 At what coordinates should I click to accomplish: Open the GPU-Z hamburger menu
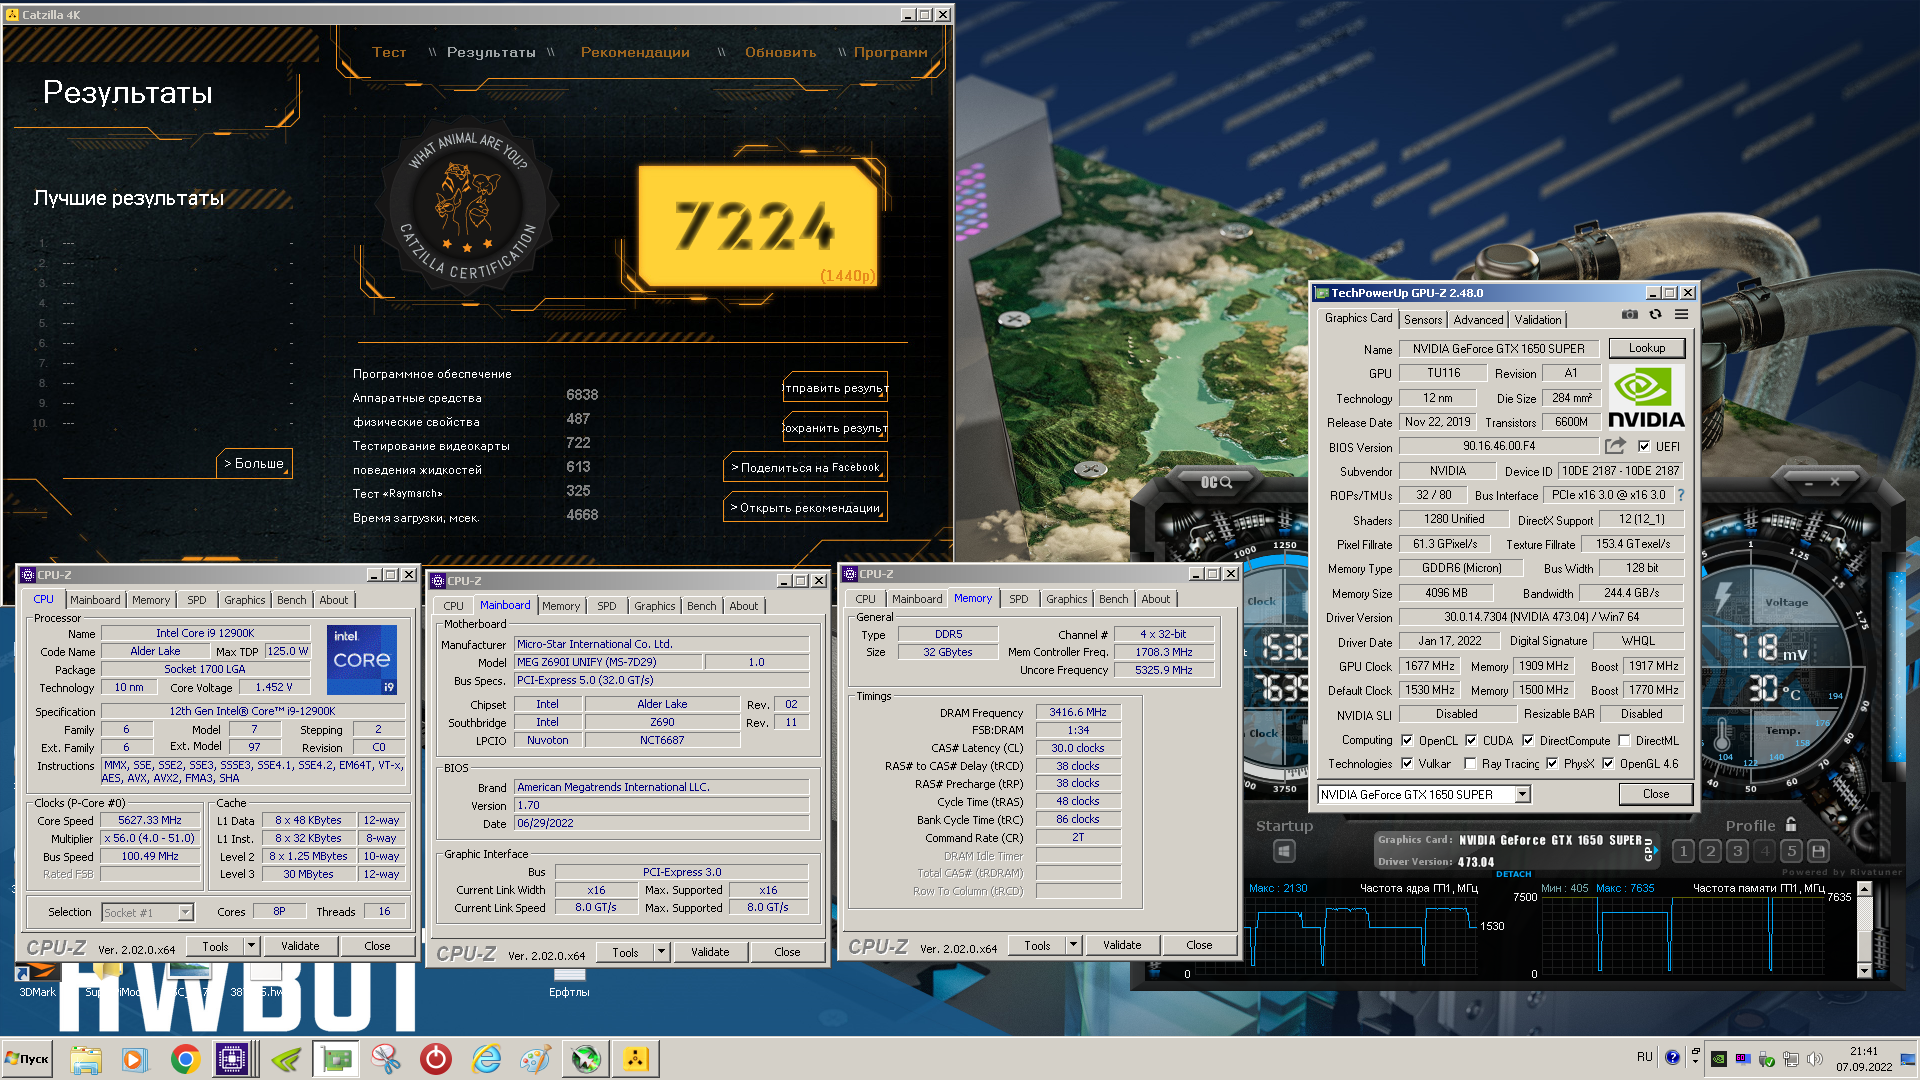click(x=1682, y=314)
